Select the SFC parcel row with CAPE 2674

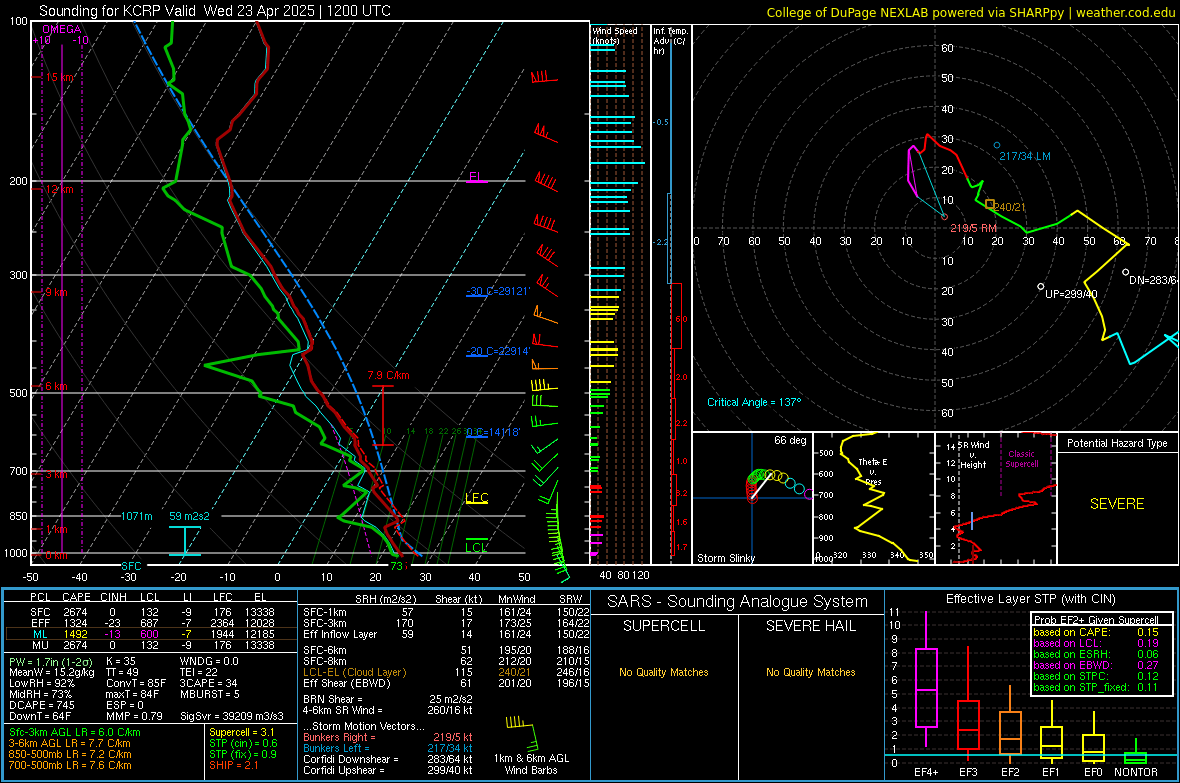pos(150,612)
